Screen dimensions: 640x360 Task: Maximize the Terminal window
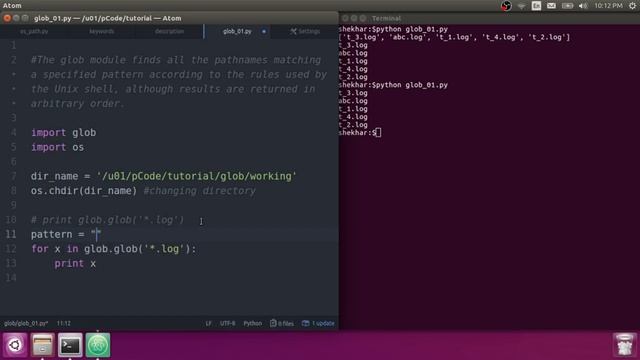[x=363, y=18]
